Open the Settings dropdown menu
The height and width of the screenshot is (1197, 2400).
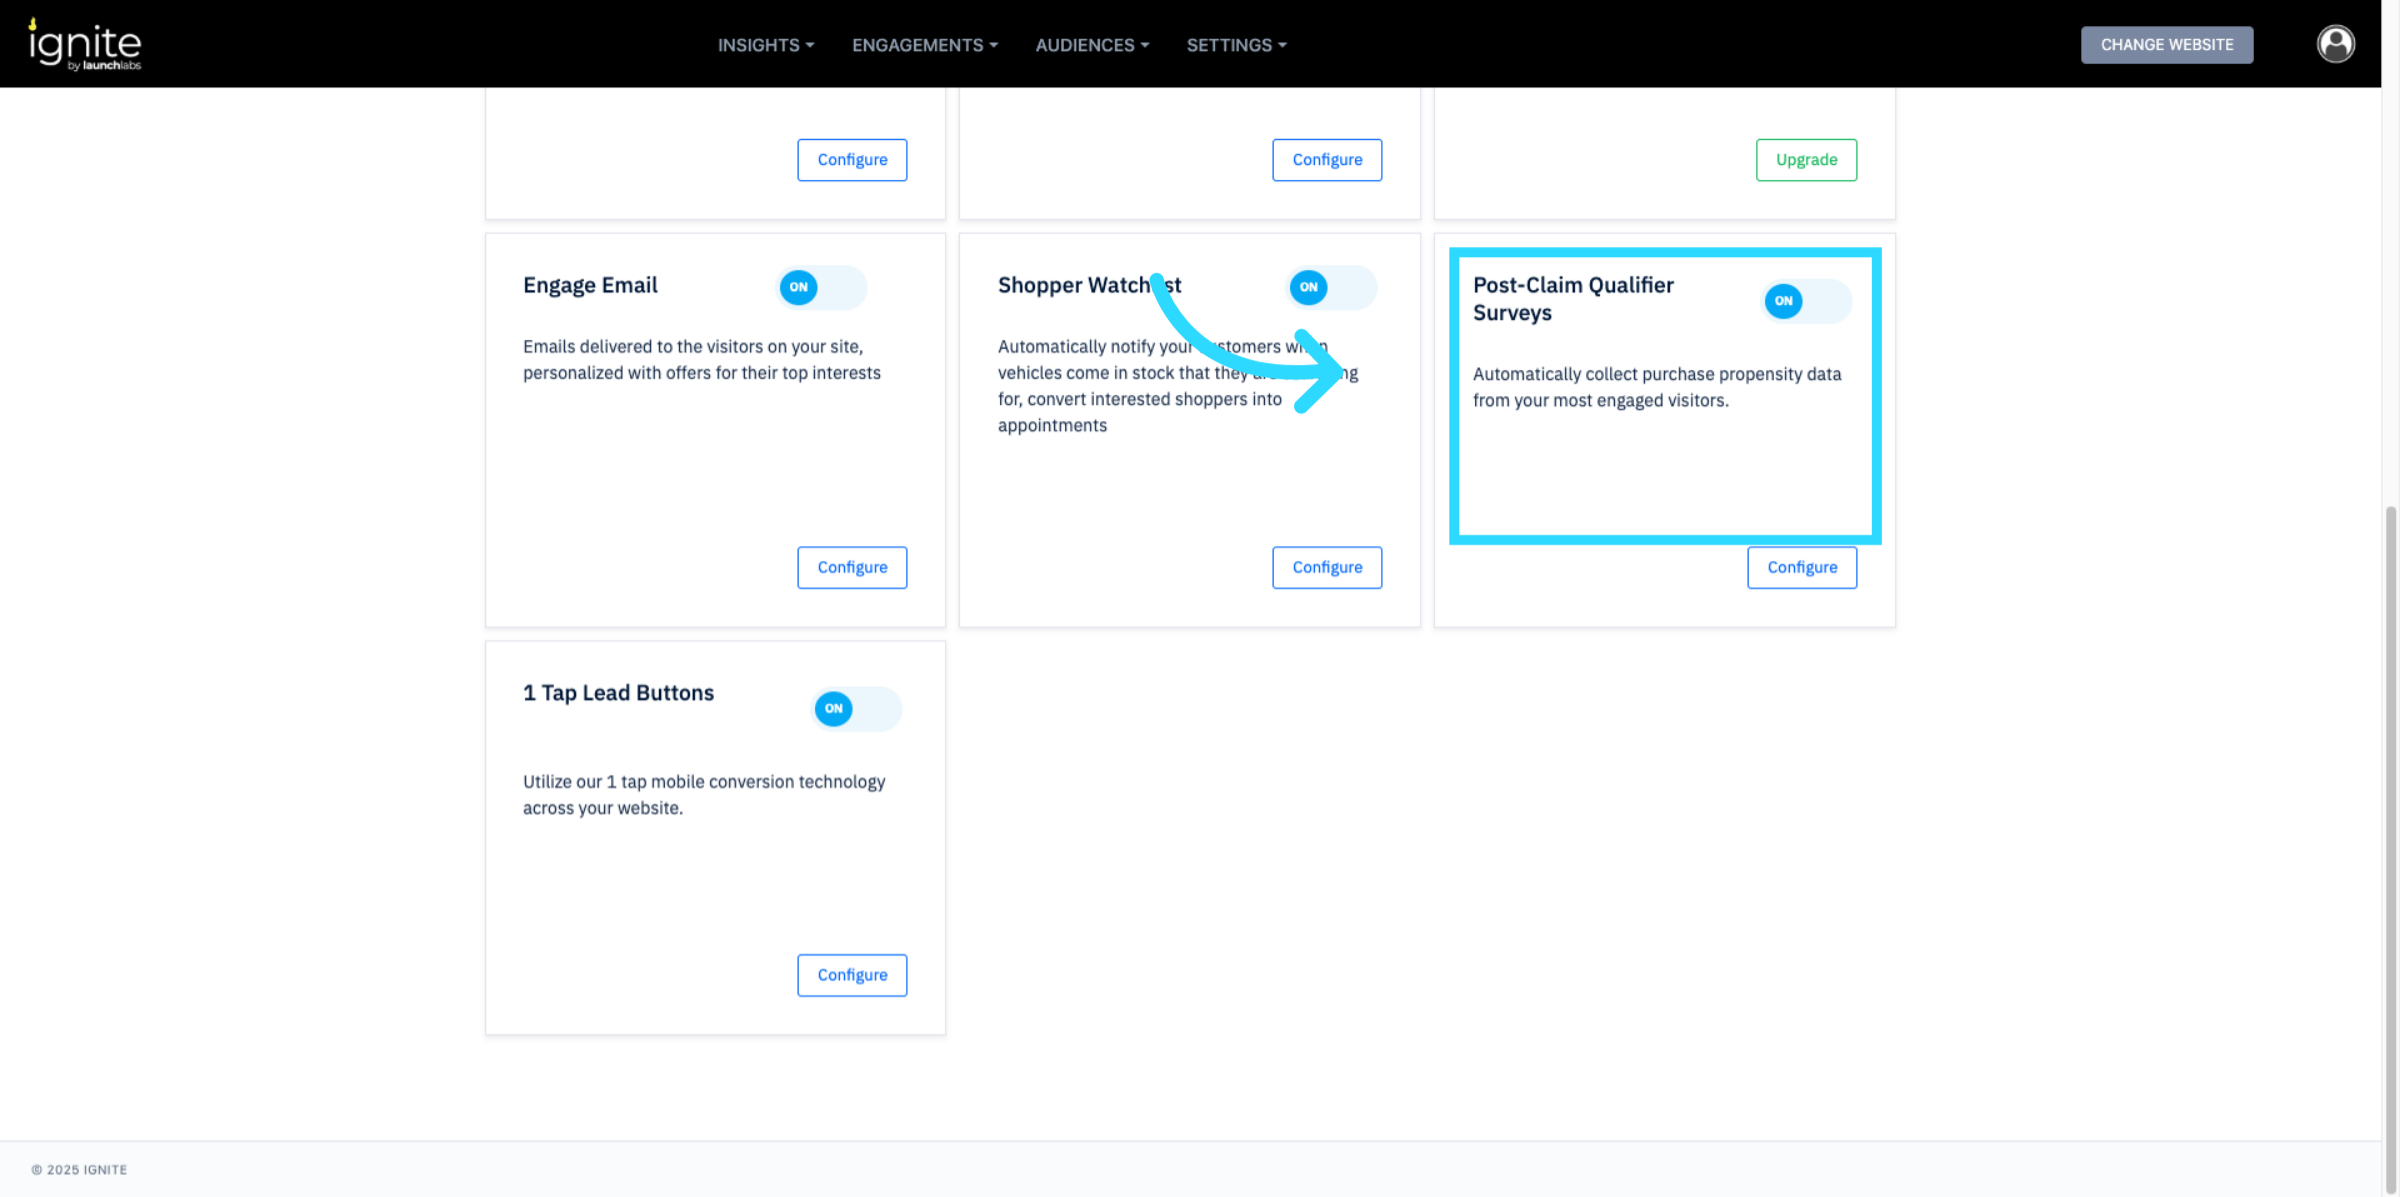point(1236,45)
